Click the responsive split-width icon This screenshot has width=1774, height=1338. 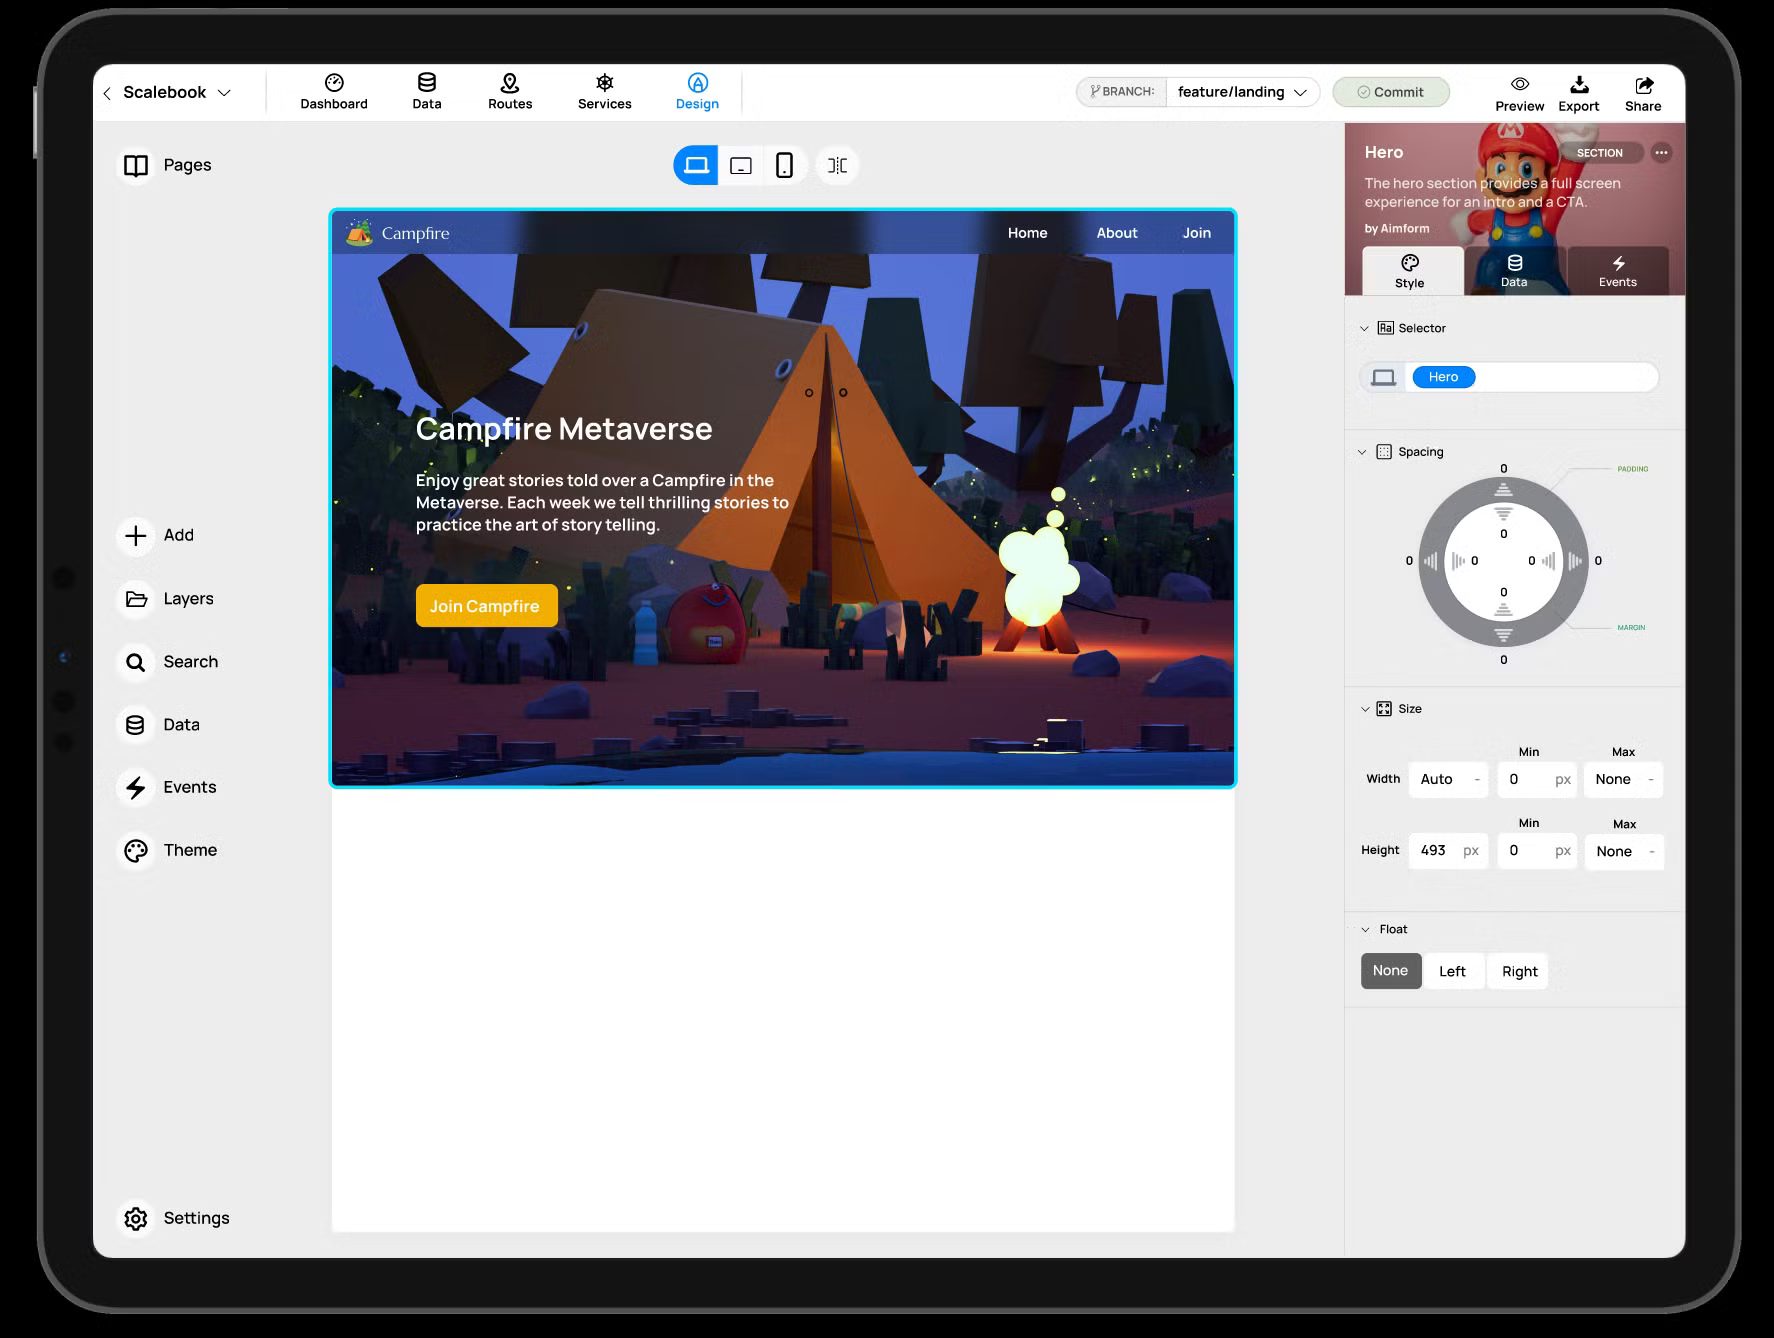click(837, 166)
